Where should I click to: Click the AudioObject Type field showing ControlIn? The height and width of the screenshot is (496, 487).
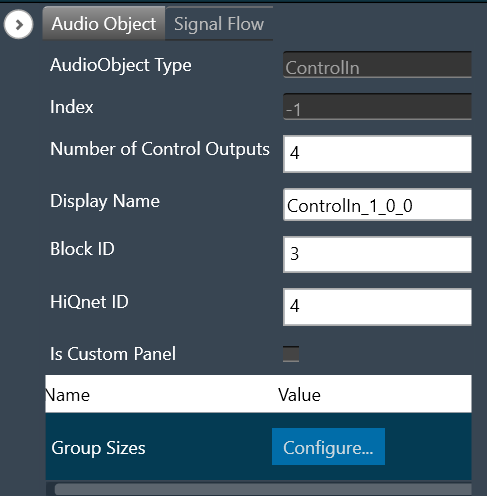tap(377, 65)
